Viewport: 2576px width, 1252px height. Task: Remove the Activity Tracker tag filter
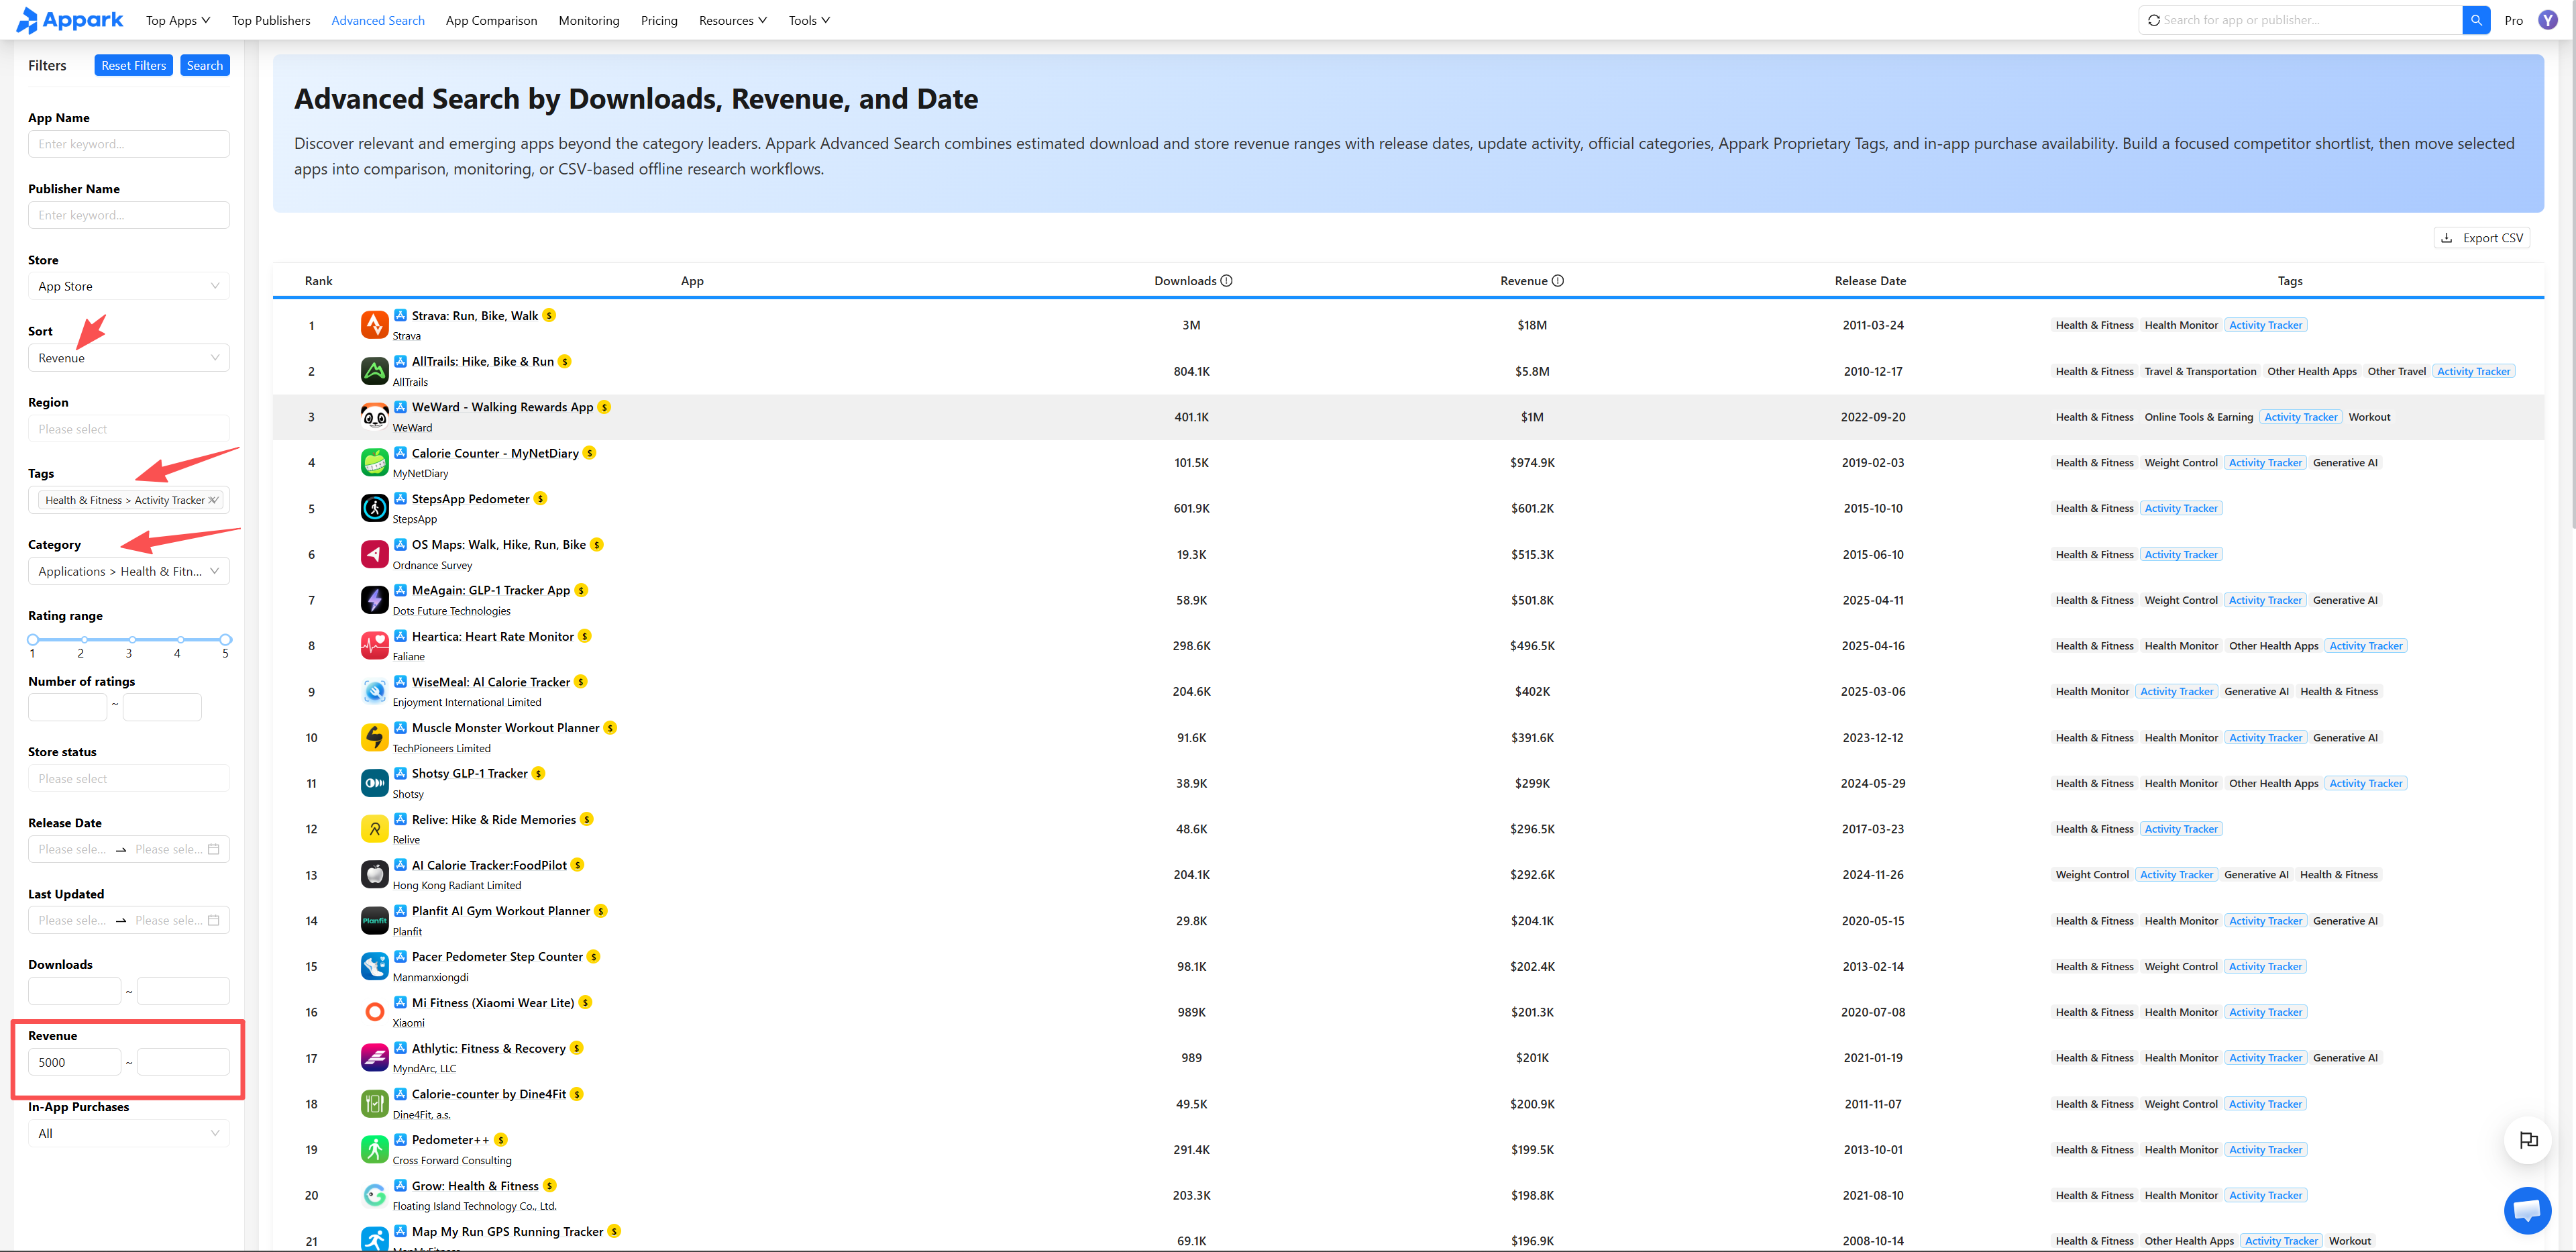click(x=212, y=500)
